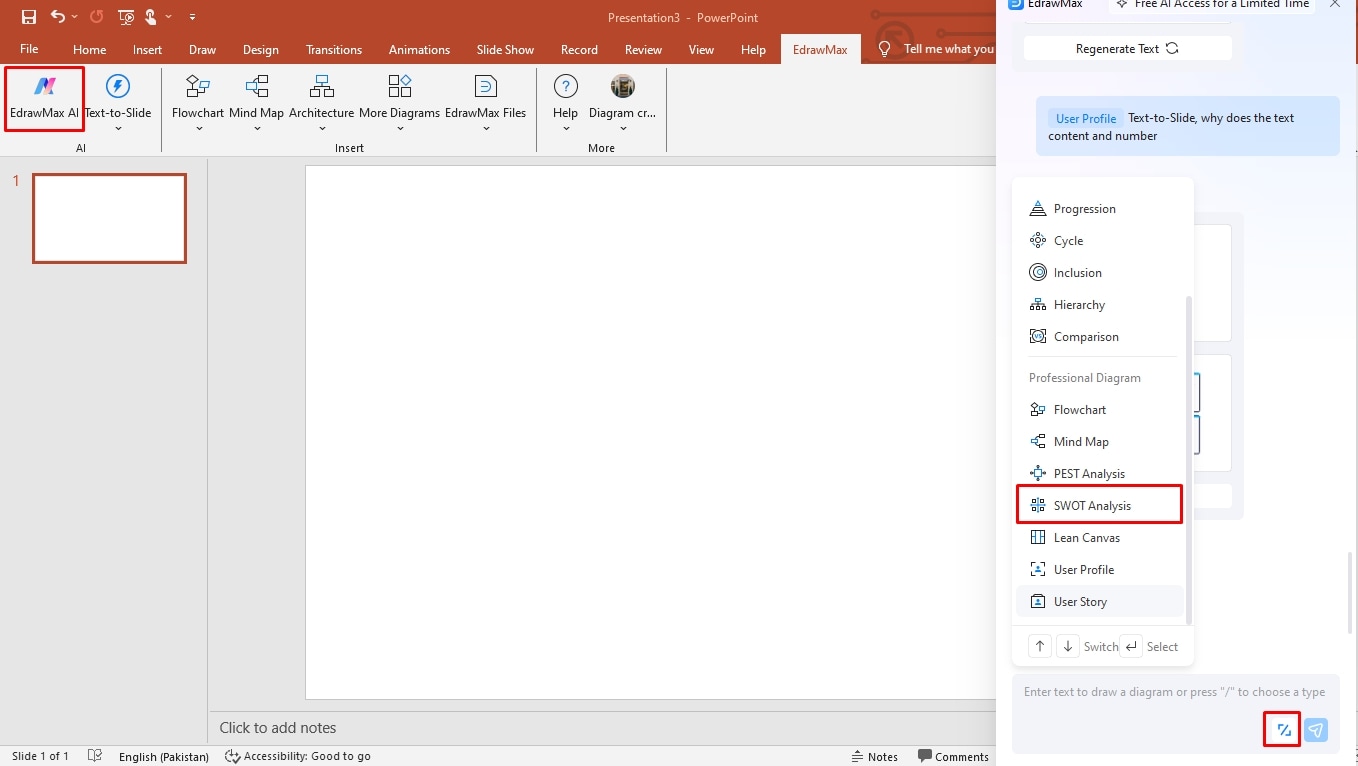Select Mind Map under Professional Diagram

[x=1100, y=442]
